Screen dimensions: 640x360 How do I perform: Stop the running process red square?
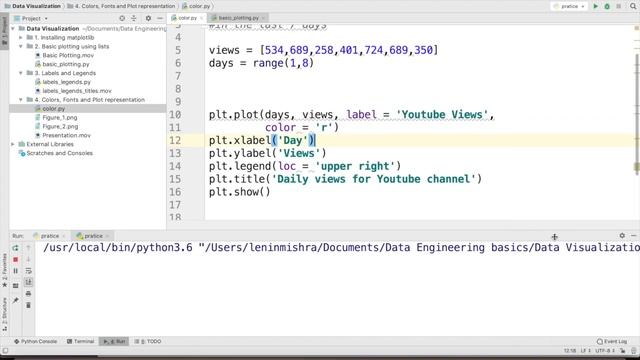(x=16, y=259)
